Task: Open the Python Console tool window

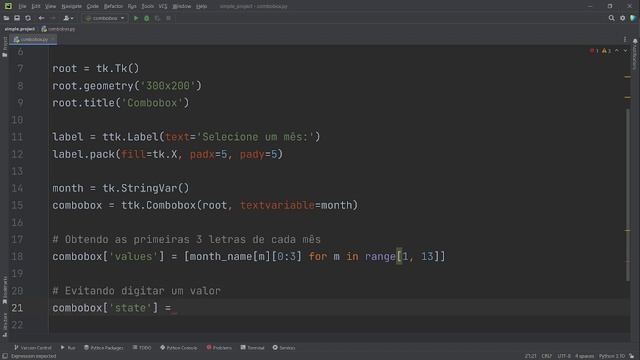Action: [179, 348]
